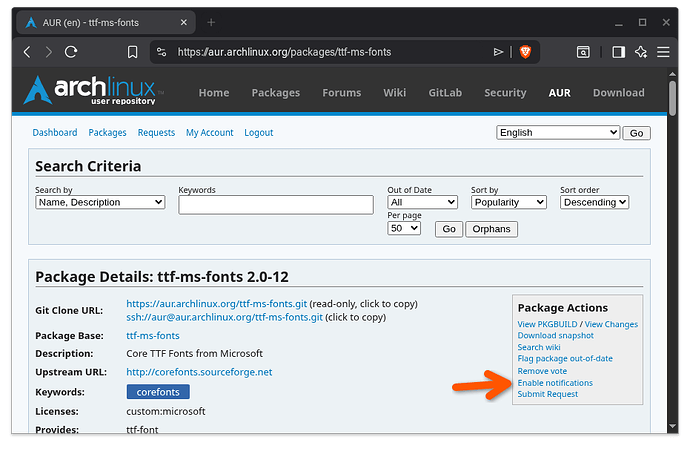Image resolution: width=690 pixels, height=456 pixels.
Task: Bookmark this page using the bookmark icon
Action: tap(132, 52)
